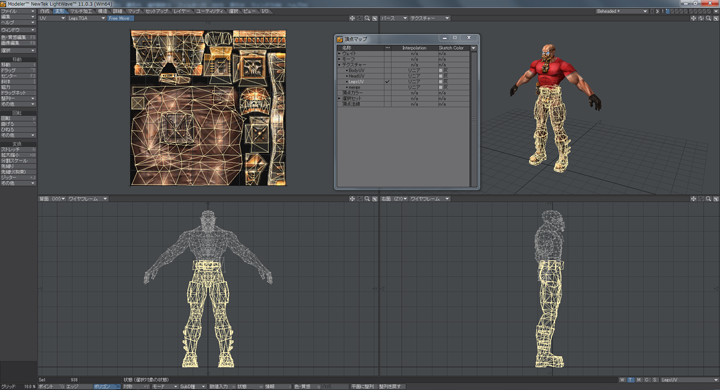Click the BodyUV sketch color swatch
This screenshot has height=390, width=720.
coord(441,71)
